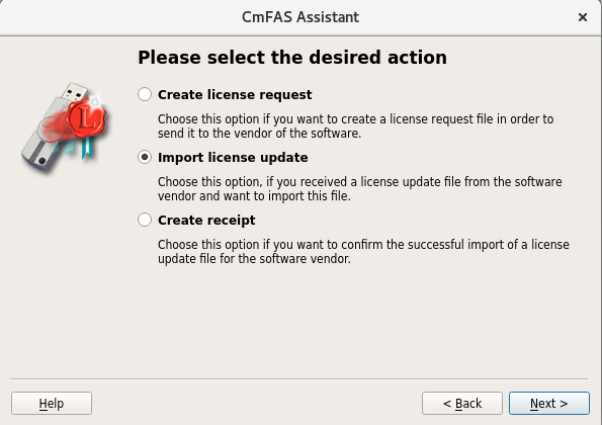Select the Import license update radio button
This screenshot has height=425, width=602.
click(145, 157)
